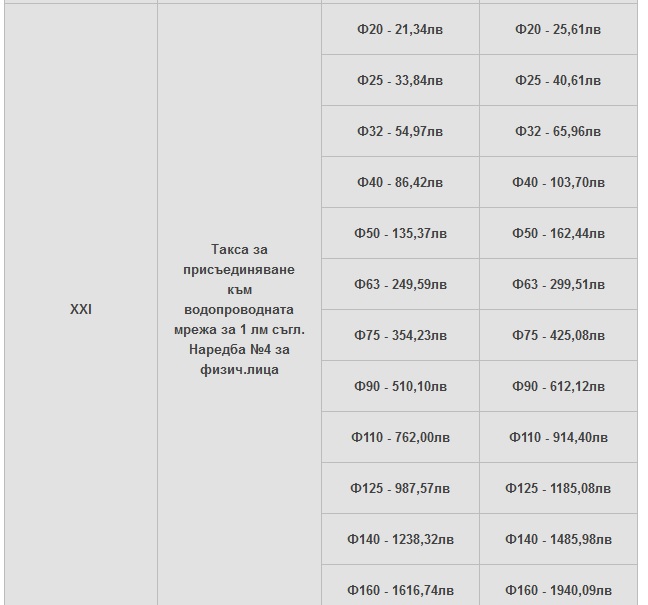Click the 'Такса за присъединяване' description cell

point(239,310)
